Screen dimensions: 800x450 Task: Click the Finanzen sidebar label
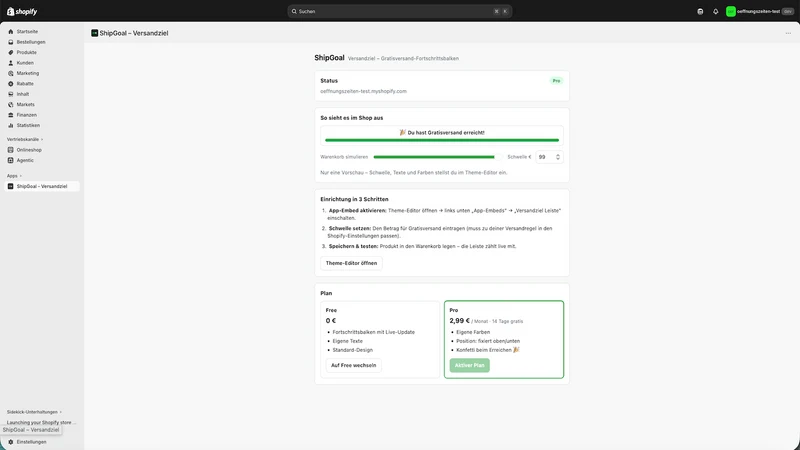pyautogui.click(x=27, y=115)
